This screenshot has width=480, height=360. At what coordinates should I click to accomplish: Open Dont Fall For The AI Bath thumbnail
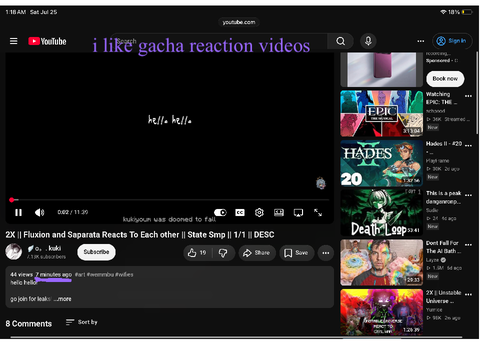pos(381,262)
